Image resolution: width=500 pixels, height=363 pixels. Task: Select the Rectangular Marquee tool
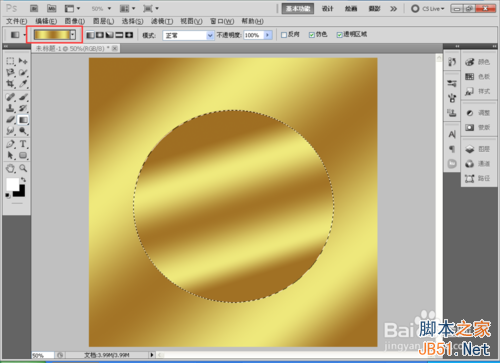tap(10, 61)
